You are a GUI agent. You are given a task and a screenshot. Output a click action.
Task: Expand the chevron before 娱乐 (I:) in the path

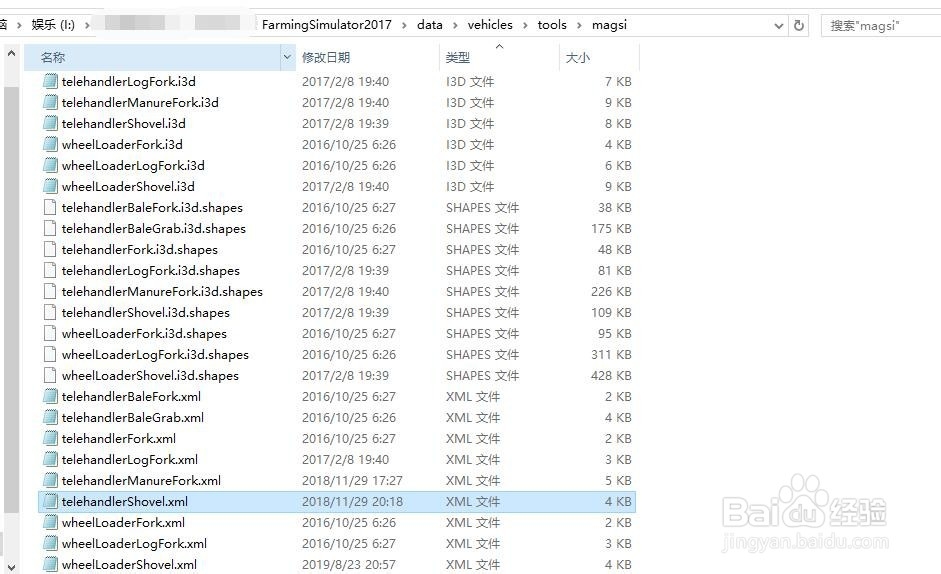click(19, 25)
